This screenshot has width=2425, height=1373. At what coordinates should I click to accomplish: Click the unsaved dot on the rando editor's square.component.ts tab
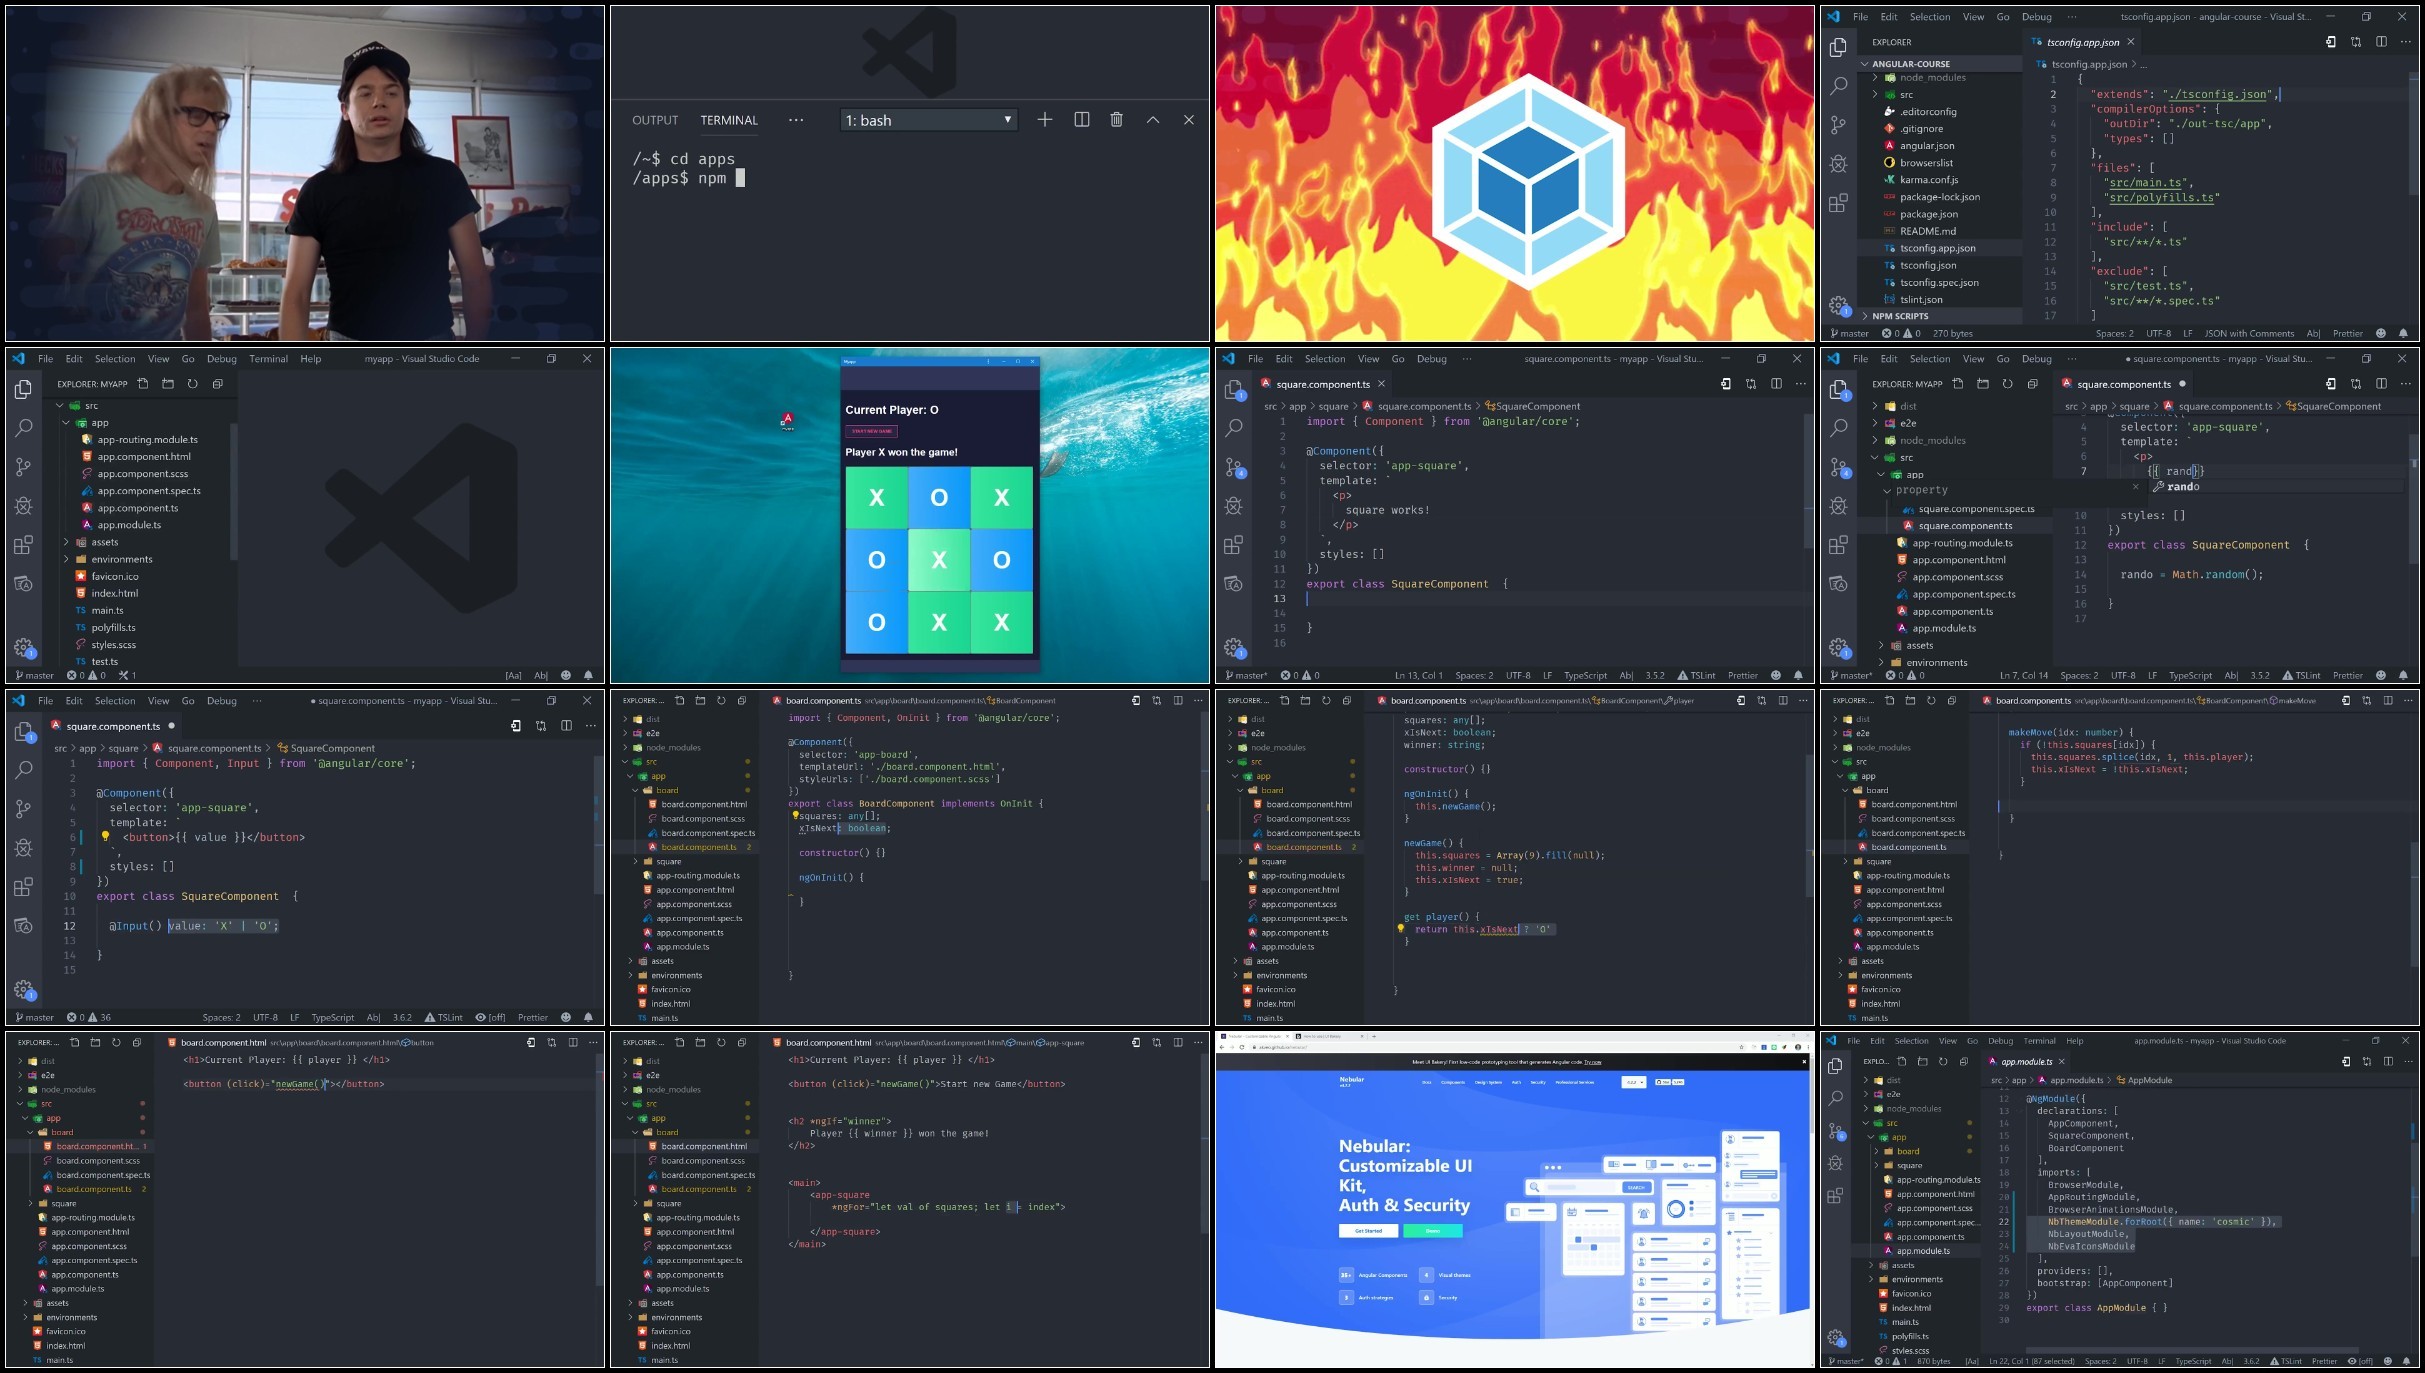2182,384
